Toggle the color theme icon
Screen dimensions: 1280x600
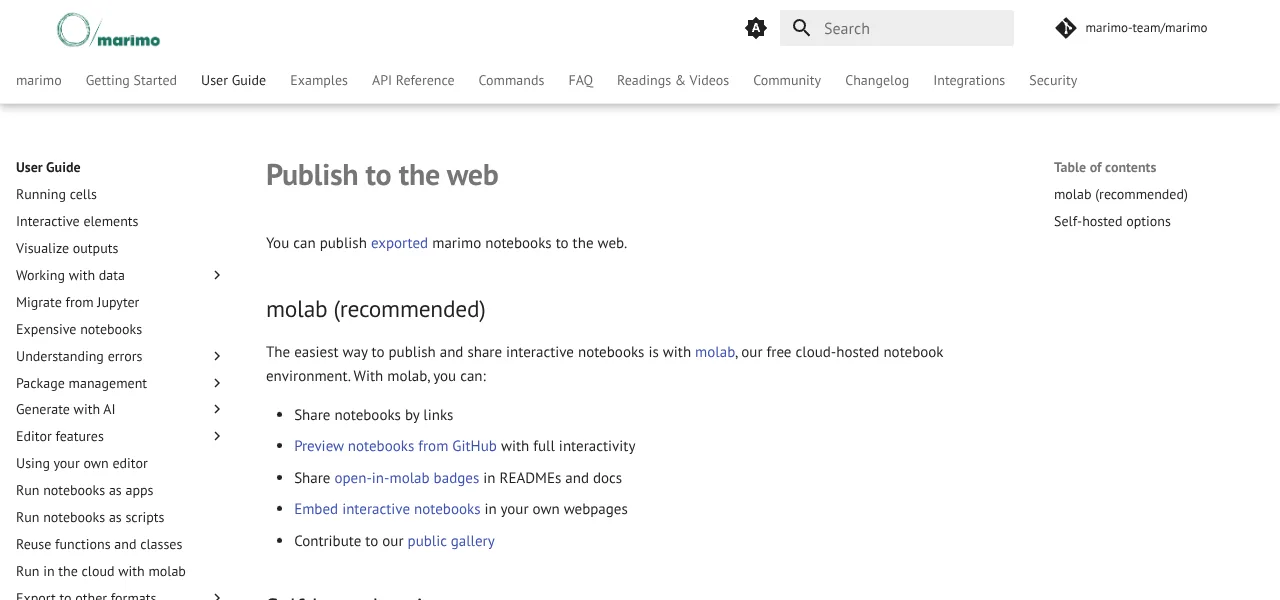[756, 28]
